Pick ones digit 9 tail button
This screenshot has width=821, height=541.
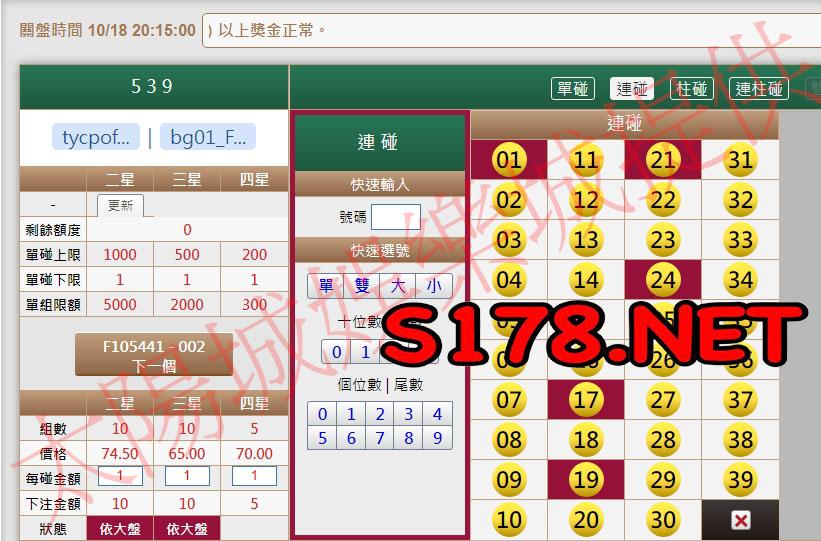coord(438,437)
